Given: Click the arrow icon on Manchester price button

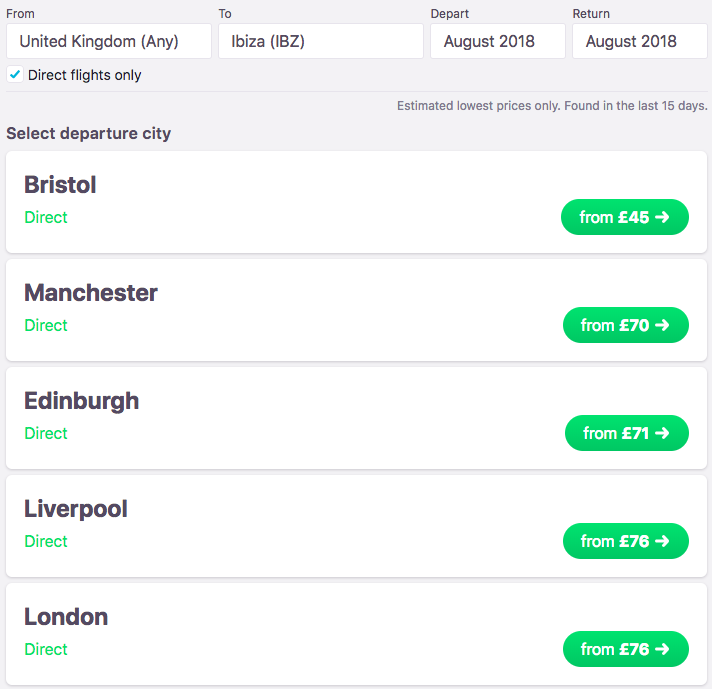Looking at the screenshot, I should (662, 325).
